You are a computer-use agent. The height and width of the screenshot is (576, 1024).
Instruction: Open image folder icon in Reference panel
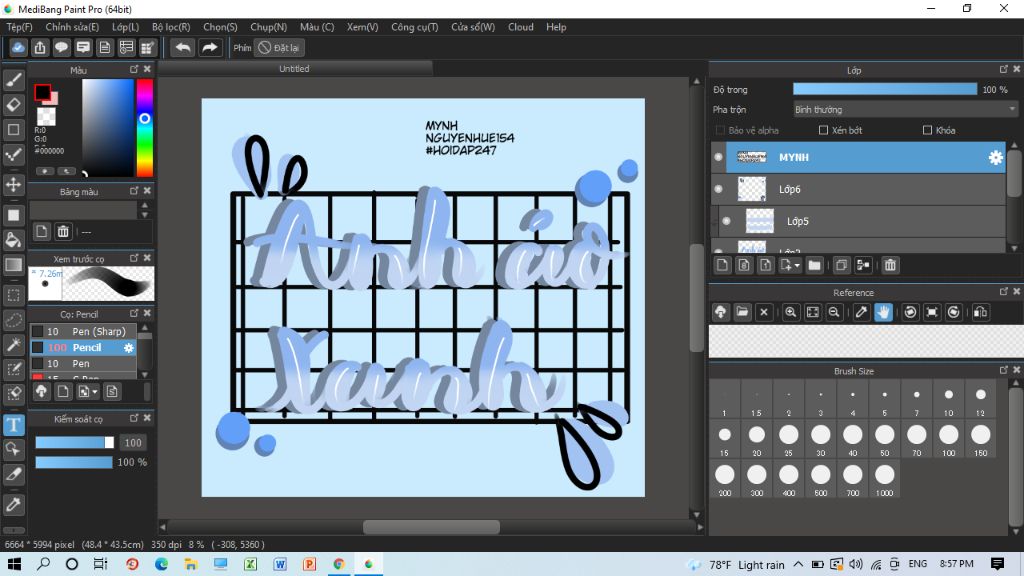coord(743,312)
